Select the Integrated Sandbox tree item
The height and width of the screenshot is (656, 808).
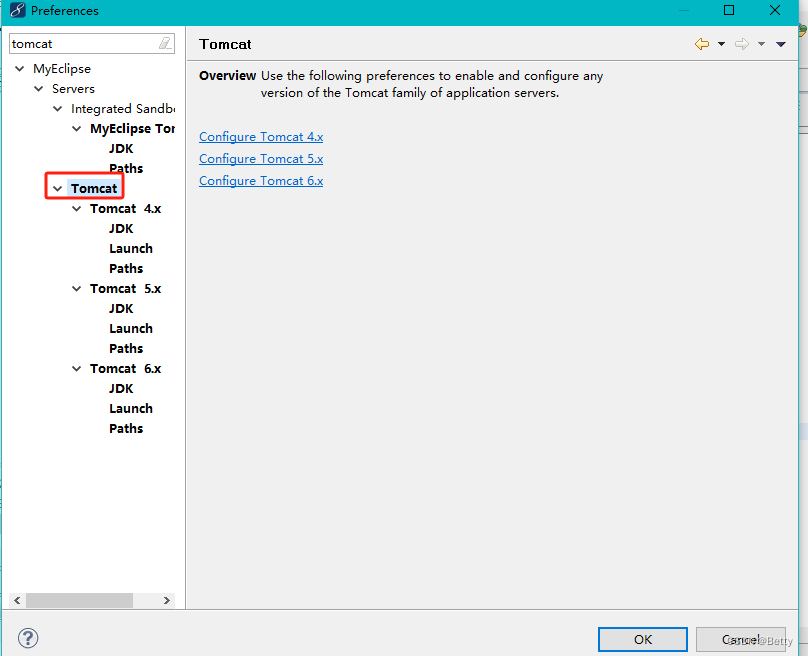(123, 109)
